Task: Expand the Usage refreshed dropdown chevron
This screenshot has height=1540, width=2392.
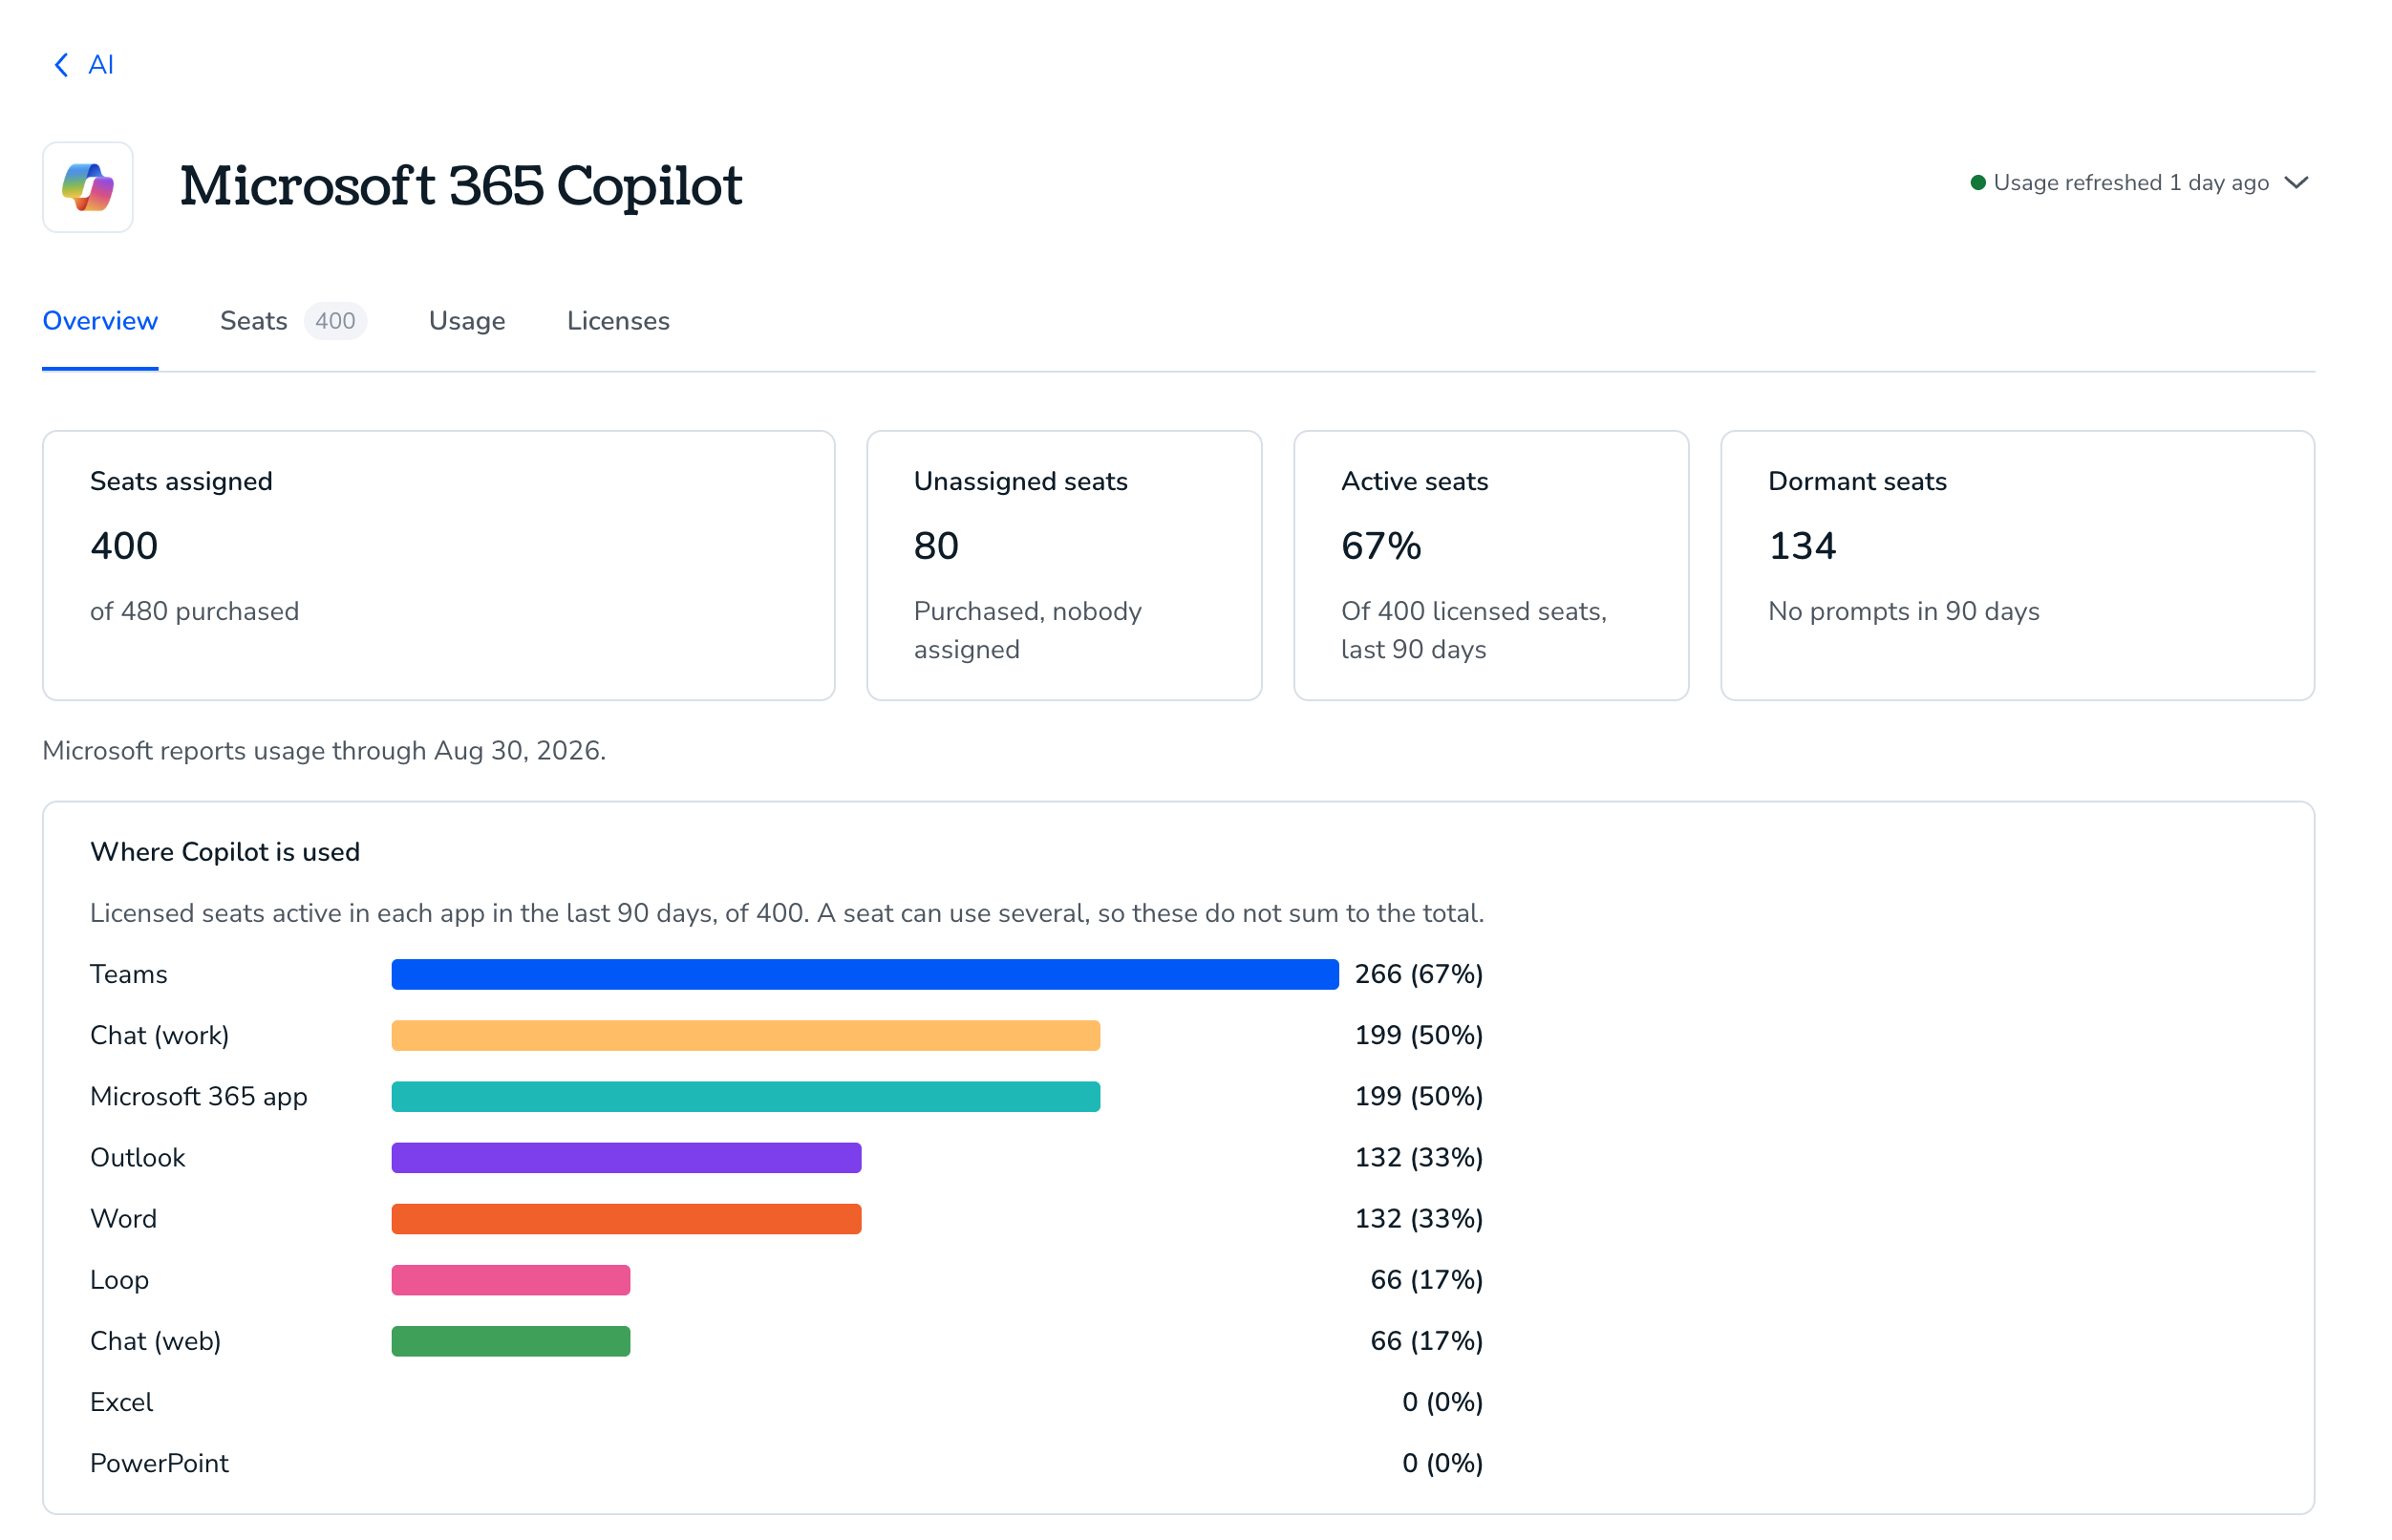Action: [2296, 183]
